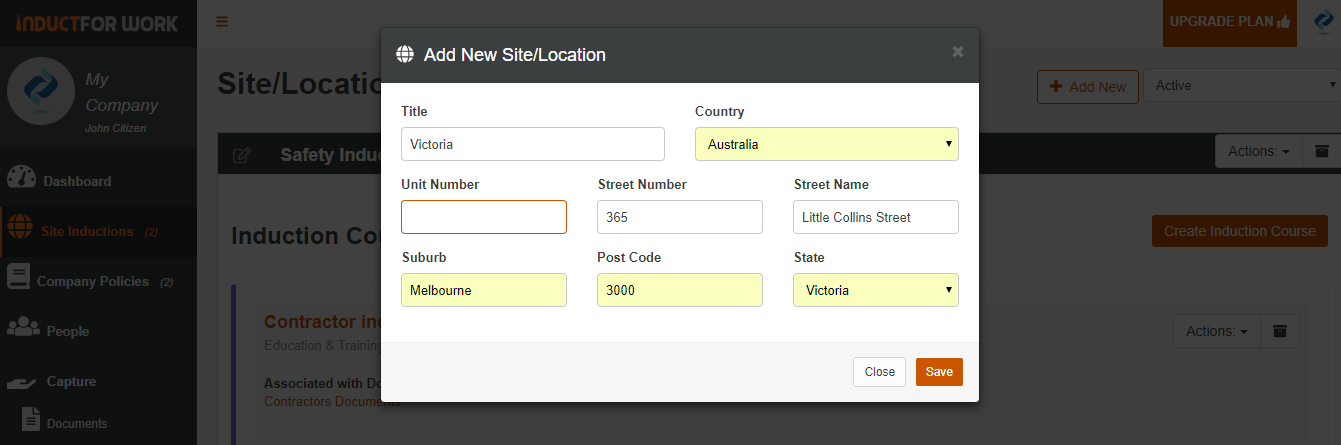Open the Active status filter dropdown
Image resolution: width=1341 pixels, height=445 pixels.
(1242, 86)
